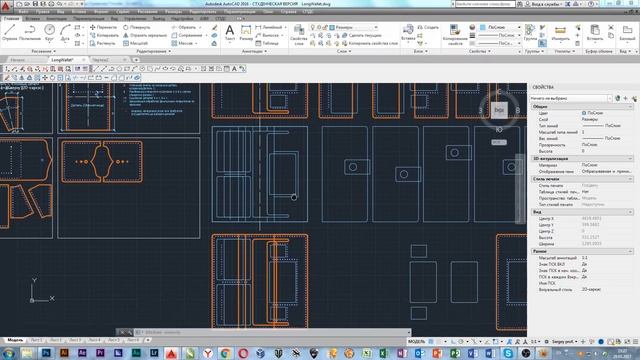Click Copy layer properties (Копировать свойства слоя)
The height and width of the screenshot is (360, 640).
coord(369,43)
